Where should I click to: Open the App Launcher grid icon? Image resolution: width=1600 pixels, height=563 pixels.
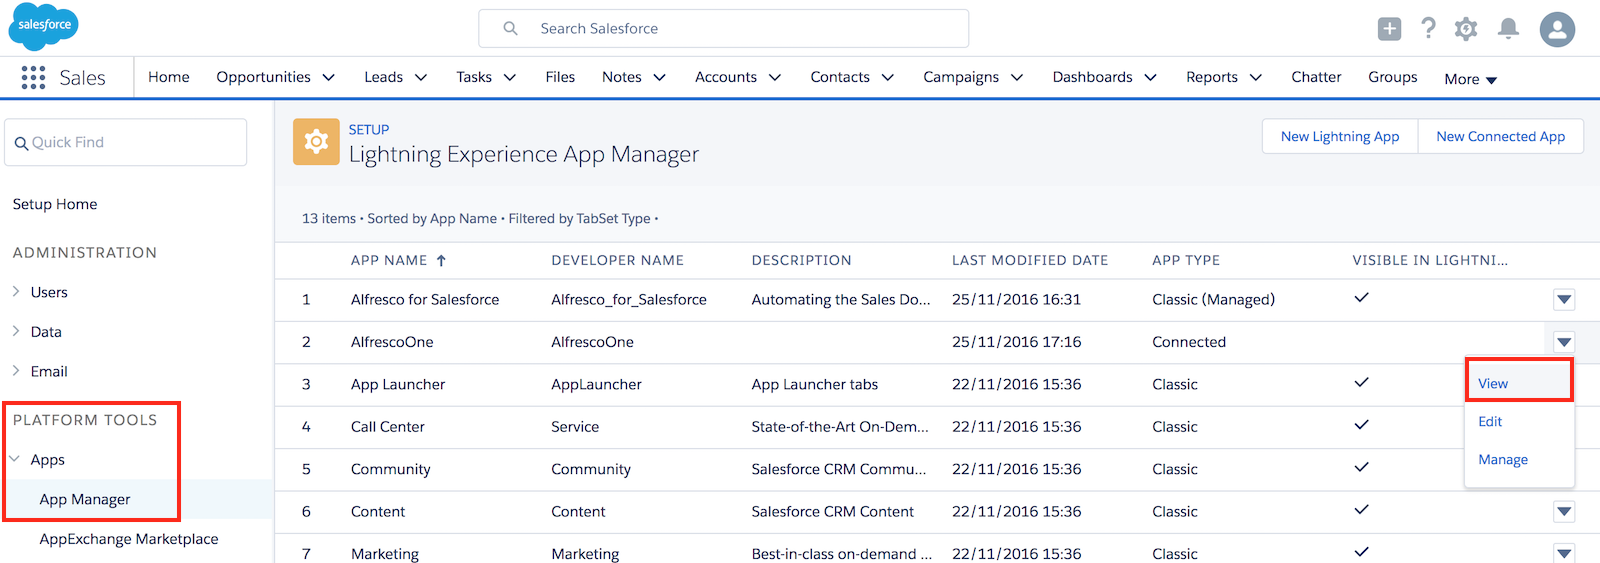click(33, 78)
